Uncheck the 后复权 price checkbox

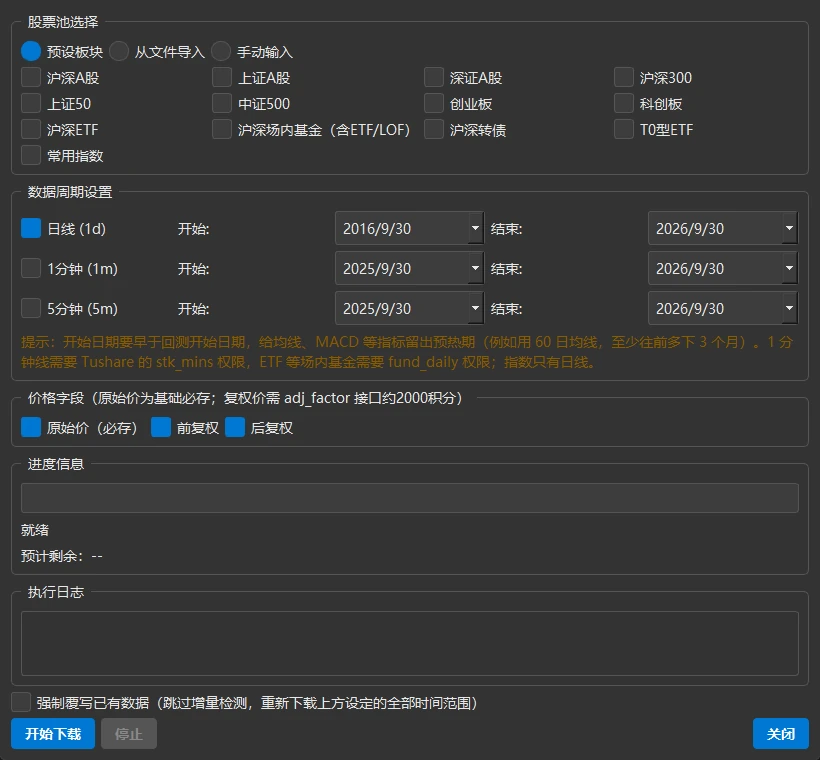click(x=235, y=427)
